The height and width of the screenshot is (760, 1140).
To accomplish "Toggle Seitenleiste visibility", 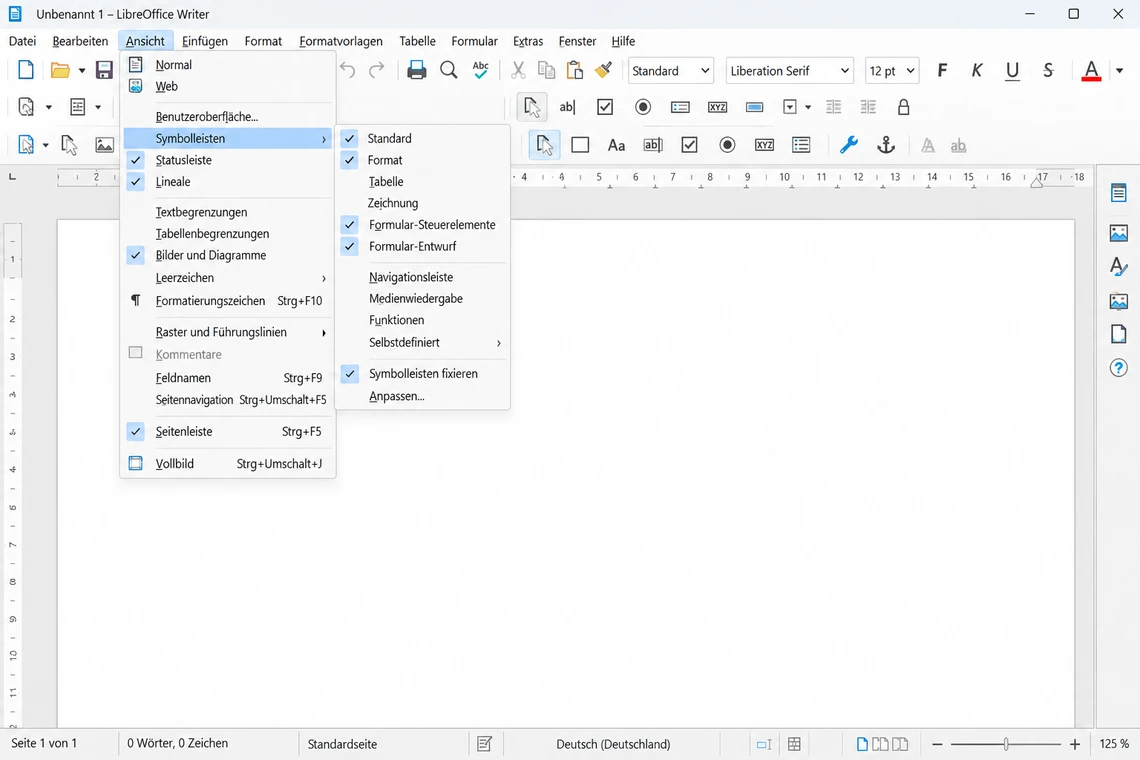I will point(228,431).
